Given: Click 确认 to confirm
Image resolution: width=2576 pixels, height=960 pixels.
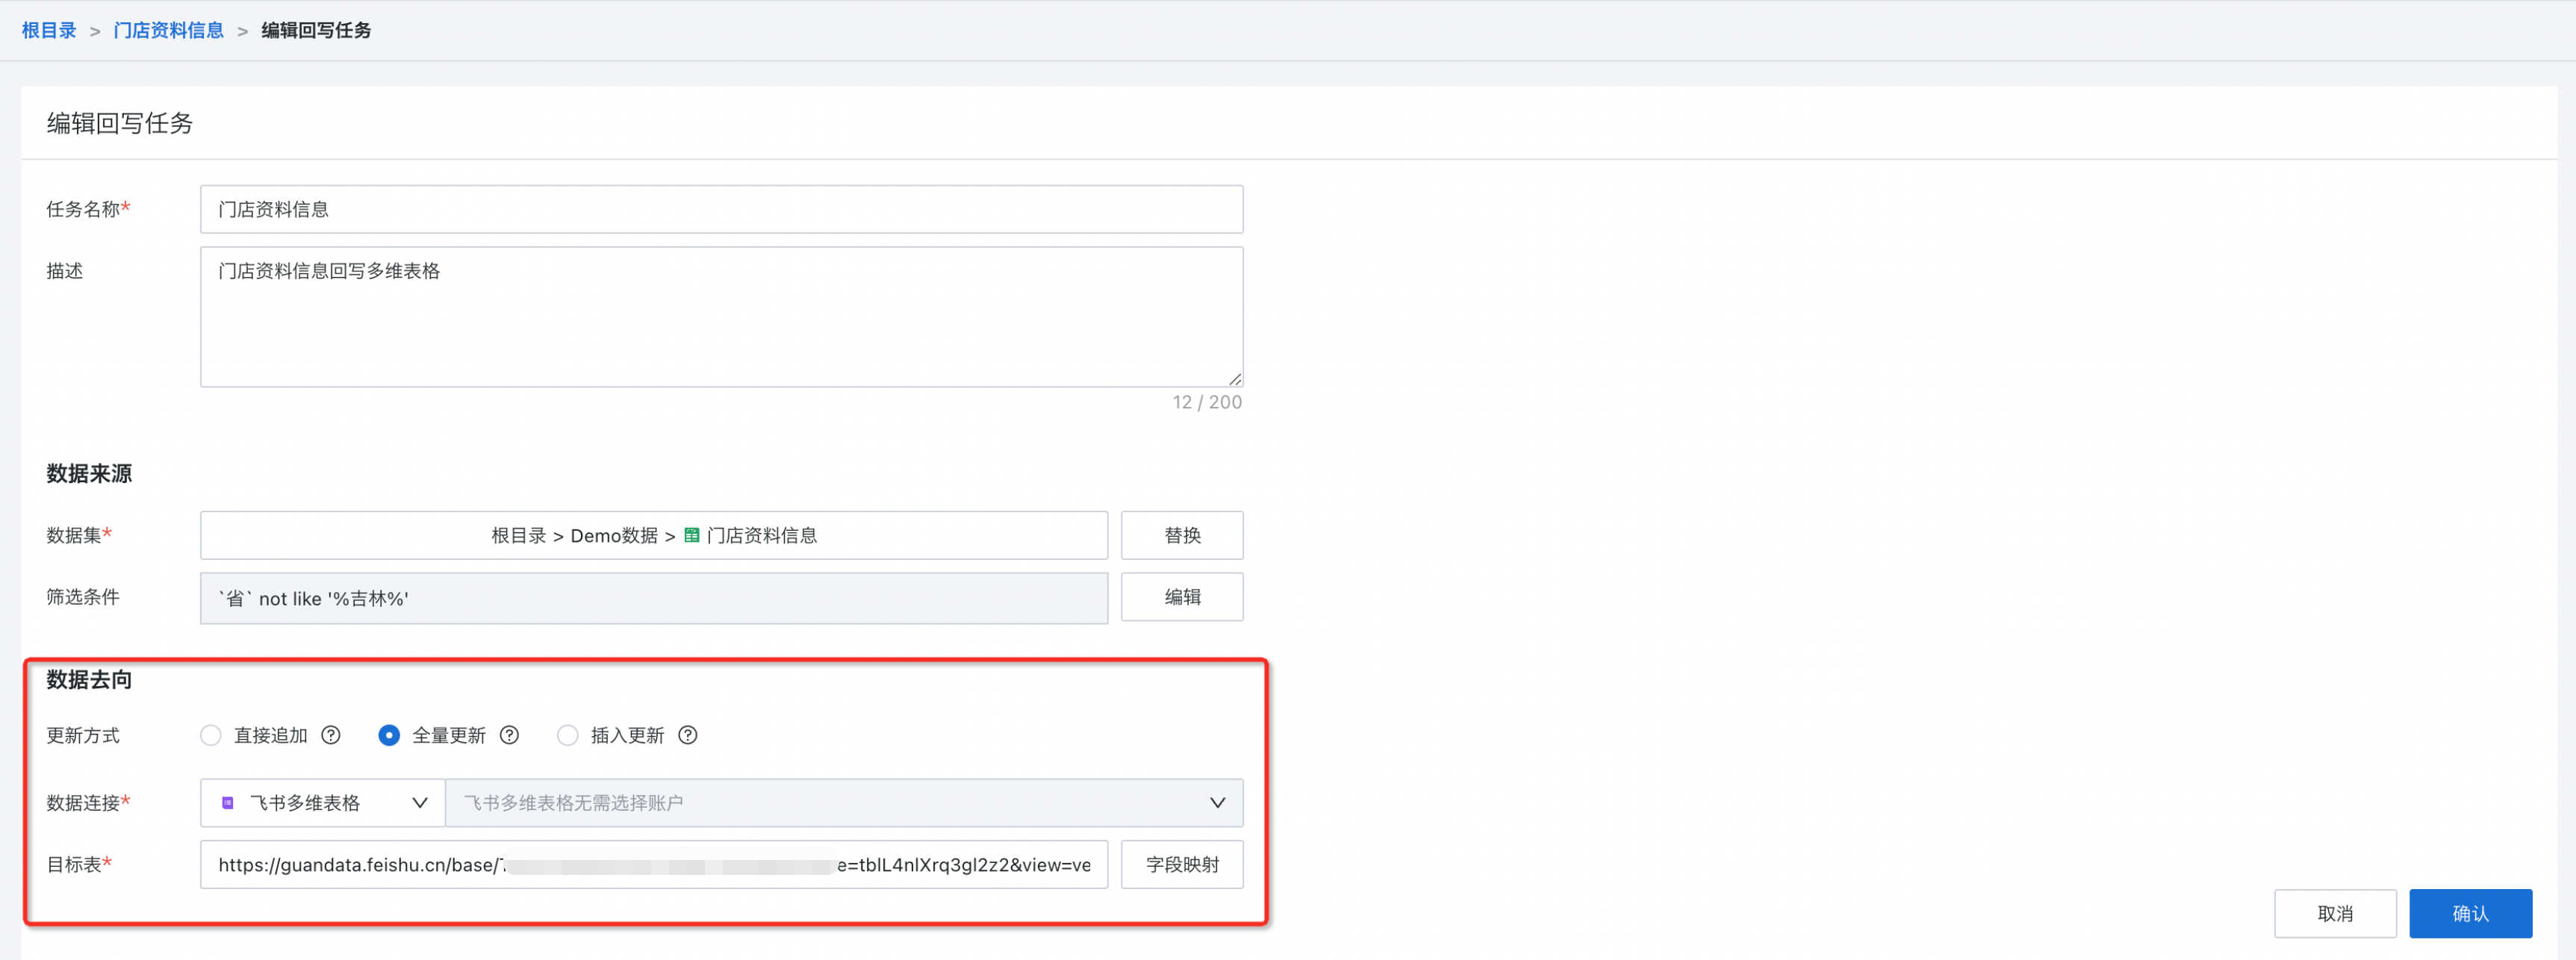Looking at the screenshot, I should [x=2470, y=913].
